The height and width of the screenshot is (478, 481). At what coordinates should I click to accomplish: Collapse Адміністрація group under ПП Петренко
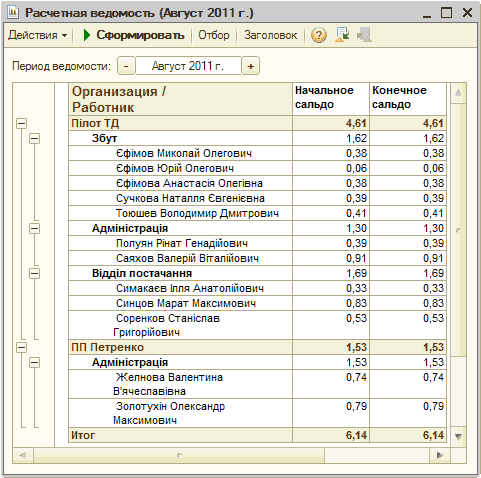[34, 363]
